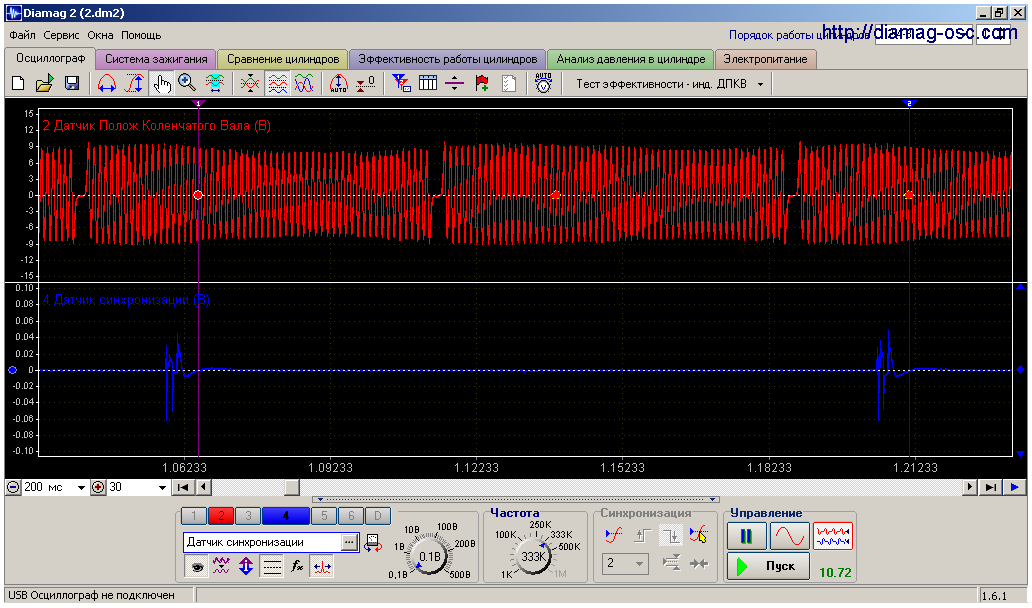Screen dimensions: 1032x608
Task: Jump to the end of the recording
Action: pos(990,488)
